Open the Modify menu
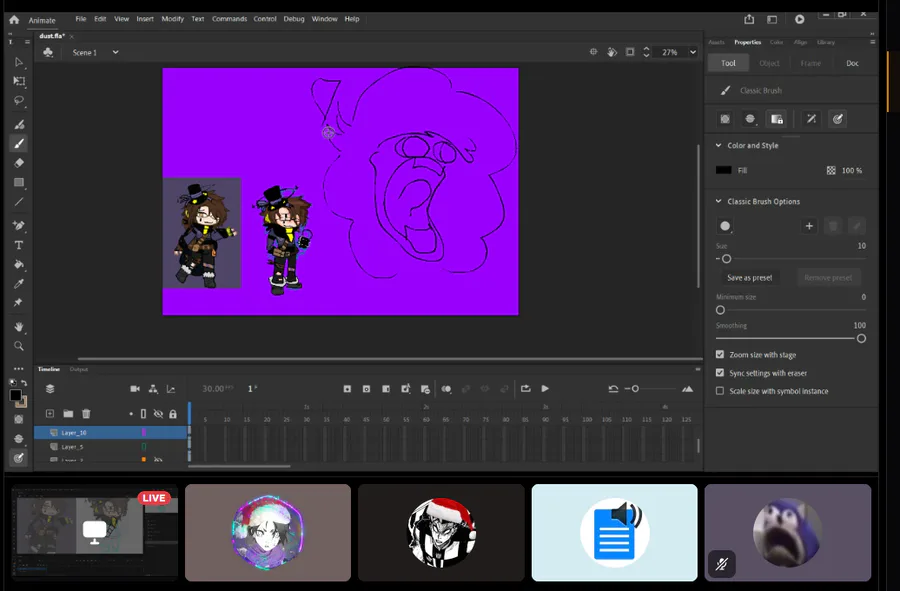Screen dimensions: 900x591 point(172,19)
